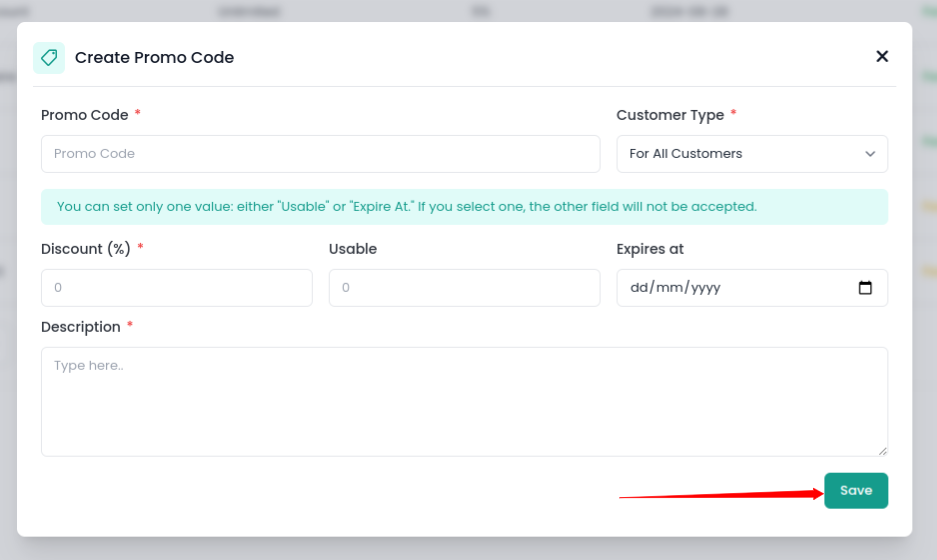Click the Usable number field

[x=464, y=288]
